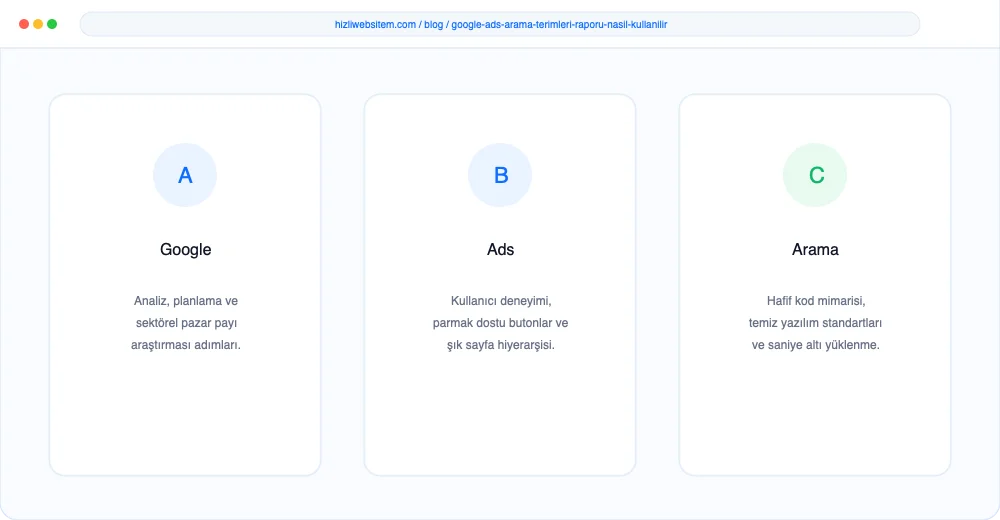The height and width of the screenshot is (520, 1000).
Task: Click the Arama card heading
Action: point(815,249)
